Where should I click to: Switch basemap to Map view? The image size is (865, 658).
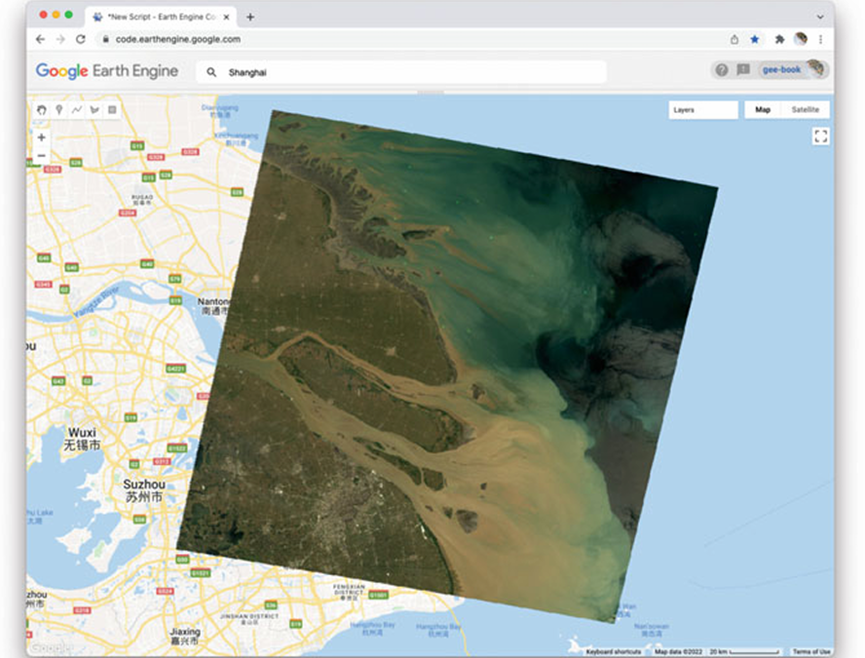pos(762,110)
